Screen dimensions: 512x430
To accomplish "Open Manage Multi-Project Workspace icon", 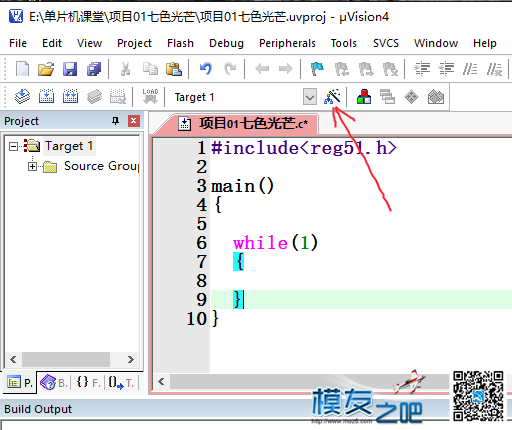I will 387,97.
